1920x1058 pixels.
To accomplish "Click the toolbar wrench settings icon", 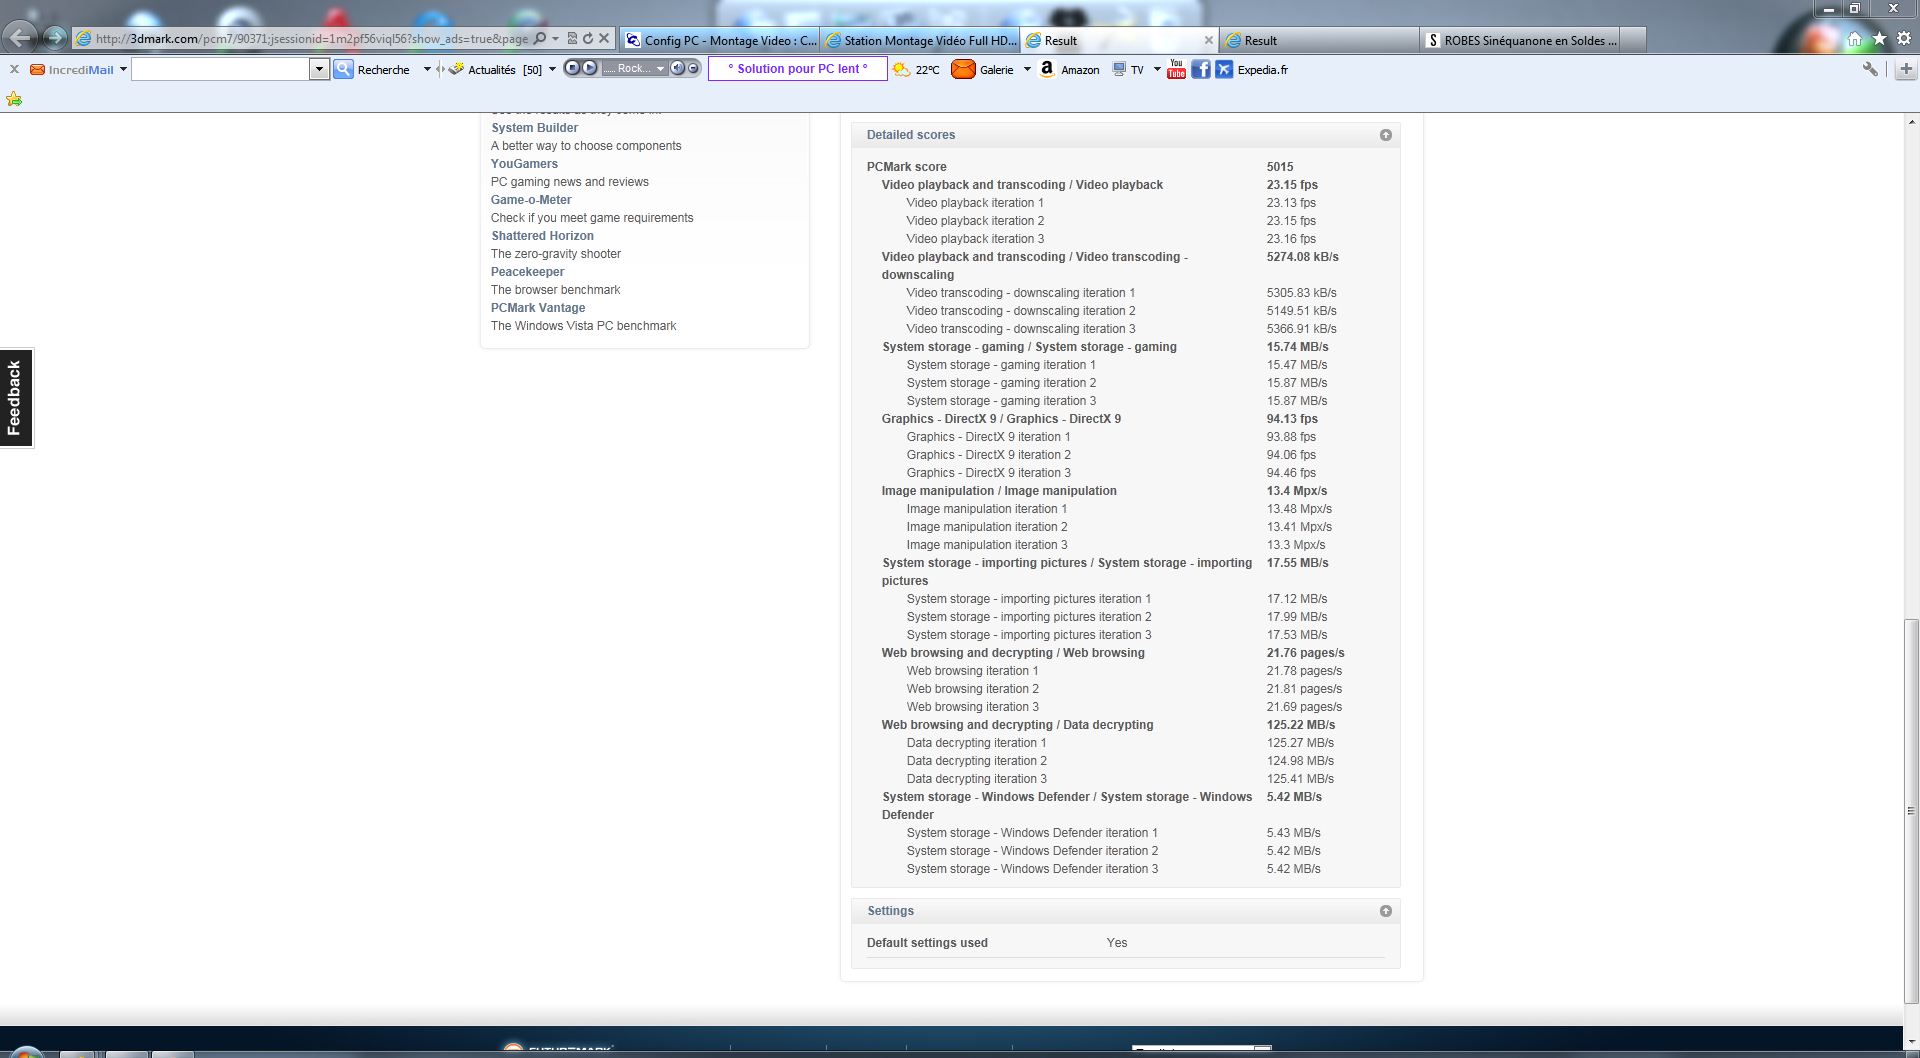I will point(1869,69).
